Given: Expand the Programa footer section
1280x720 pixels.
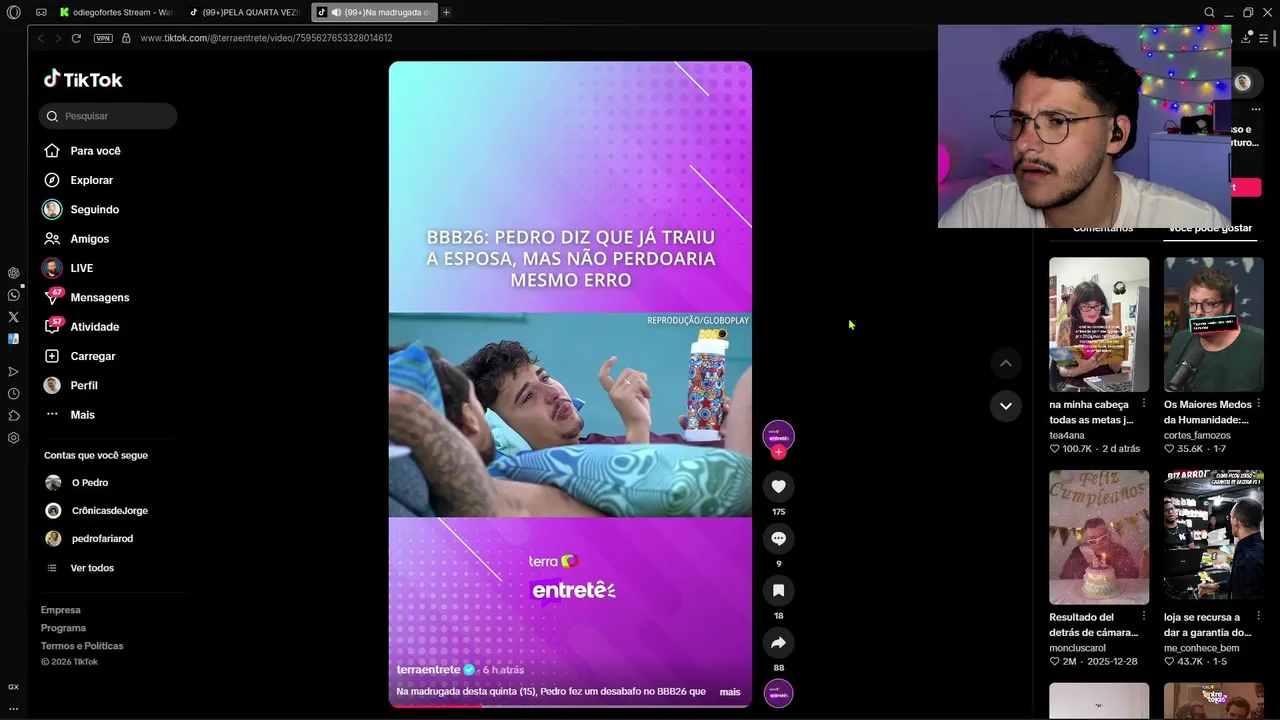Looking at the screenshot, I should point(63,628).
